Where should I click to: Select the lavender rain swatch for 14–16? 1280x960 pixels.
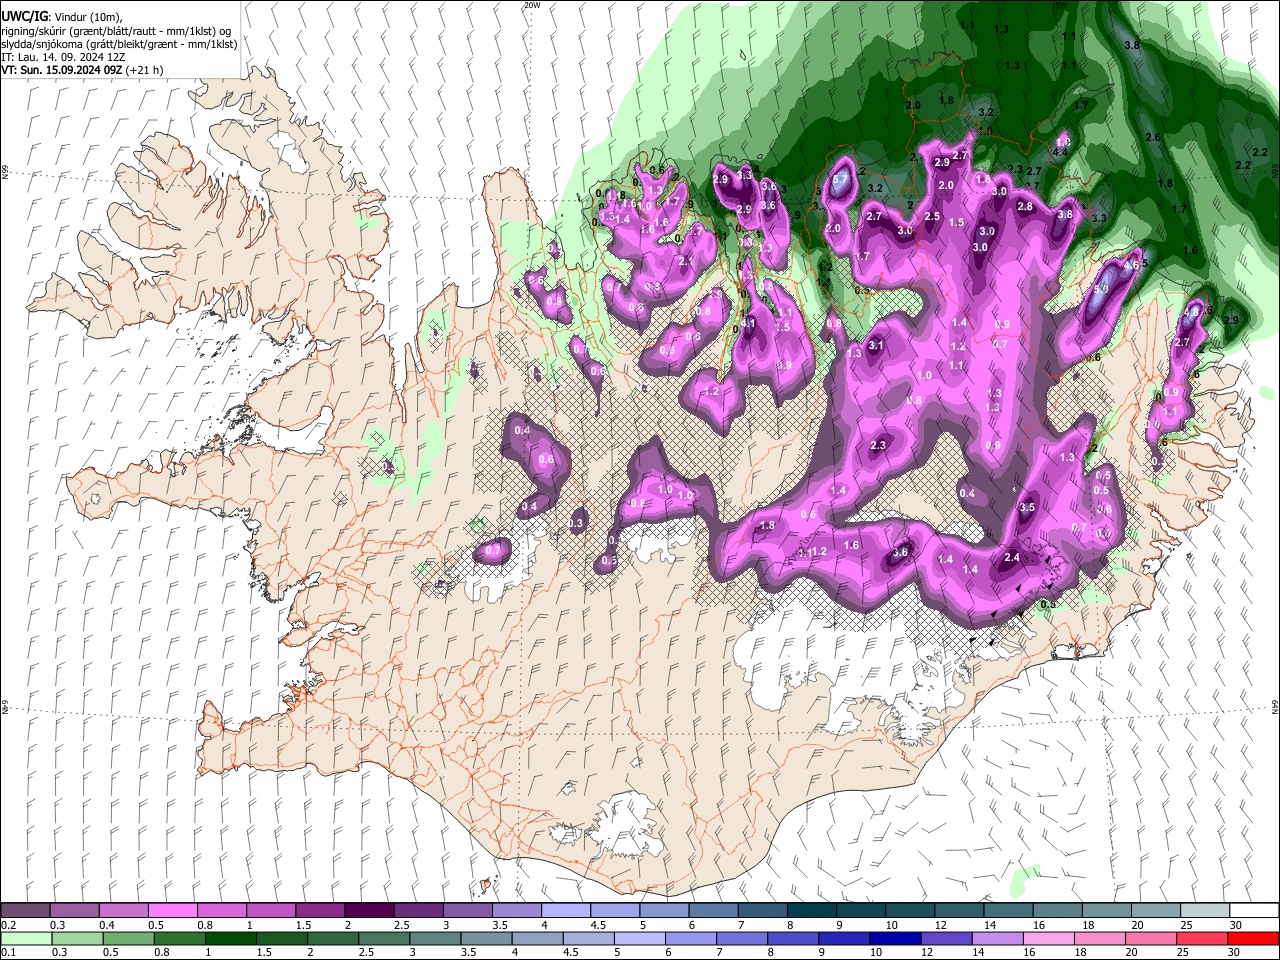998,938
